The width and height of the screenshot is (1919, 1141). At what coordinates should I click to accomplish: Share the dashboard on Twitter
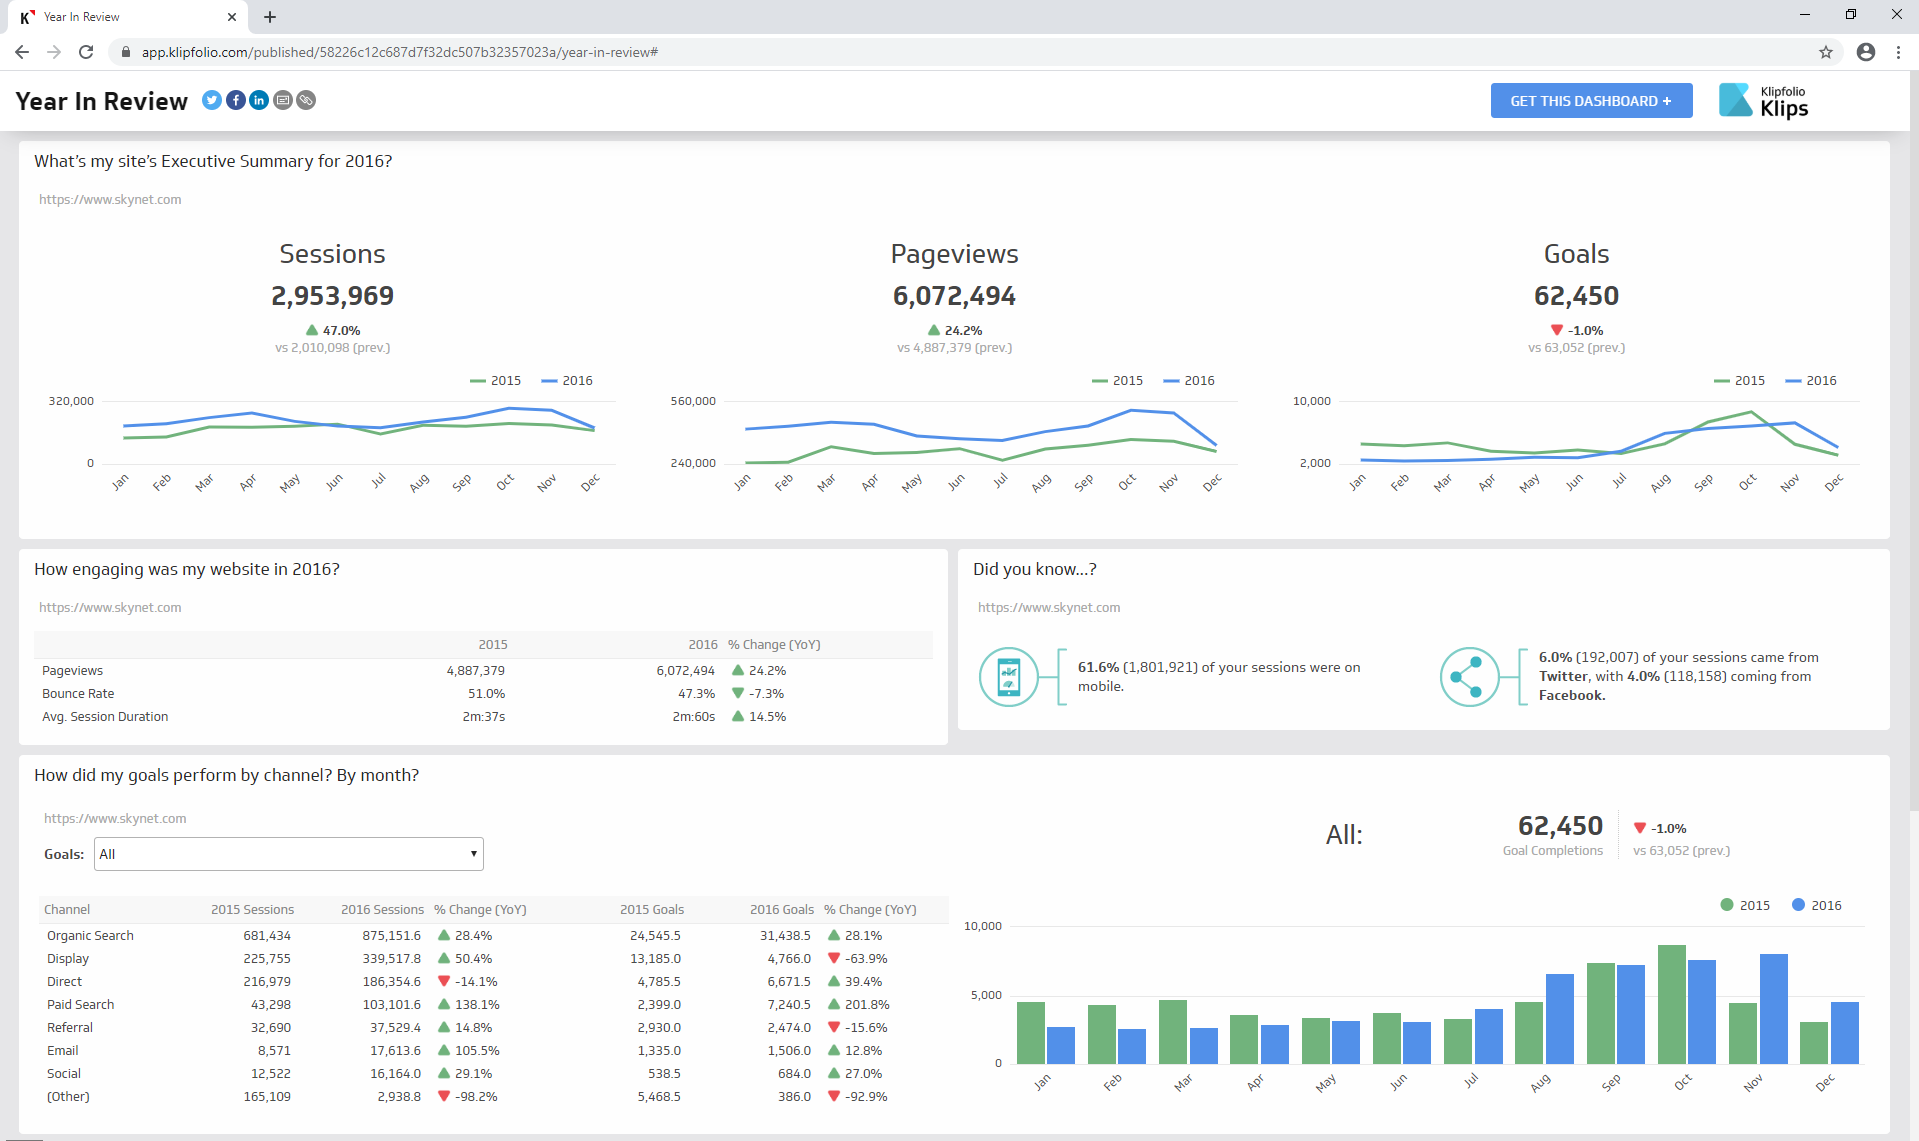coord(211,100)
